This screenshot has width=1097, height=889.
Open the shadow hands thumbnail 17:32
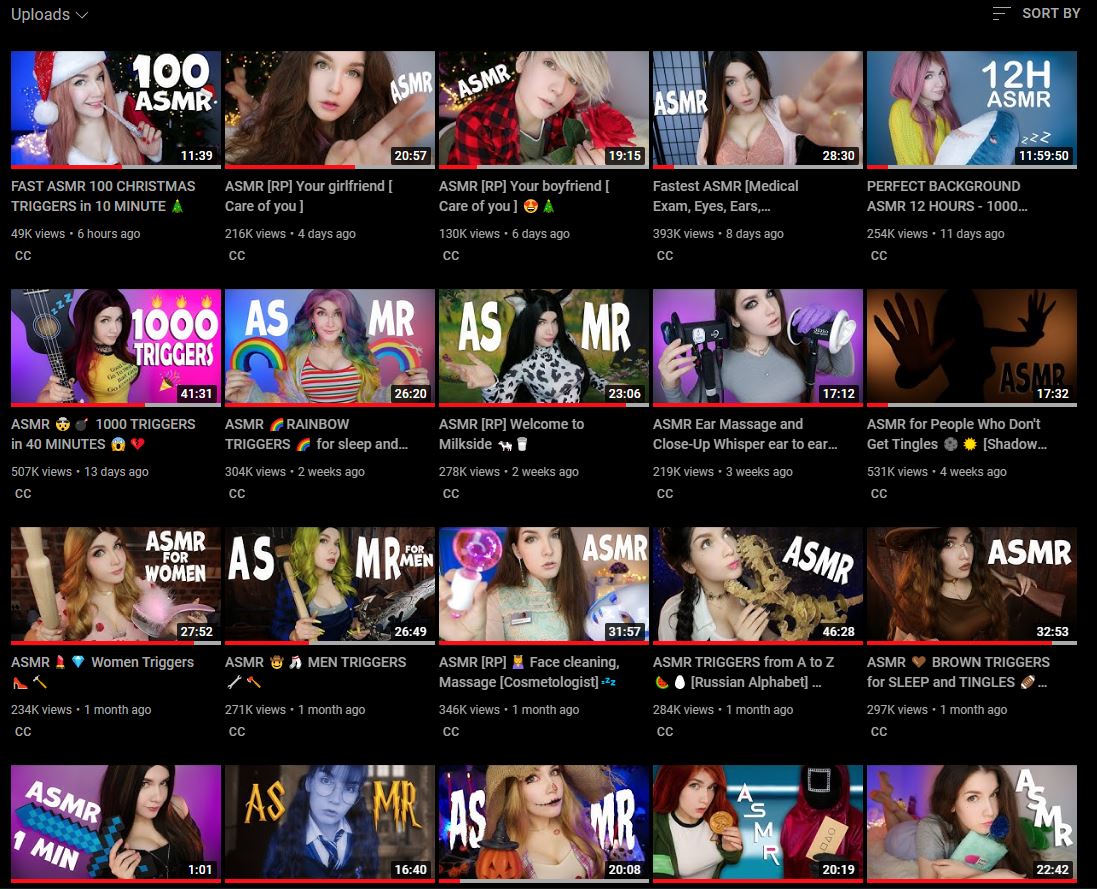pos(972,347)
